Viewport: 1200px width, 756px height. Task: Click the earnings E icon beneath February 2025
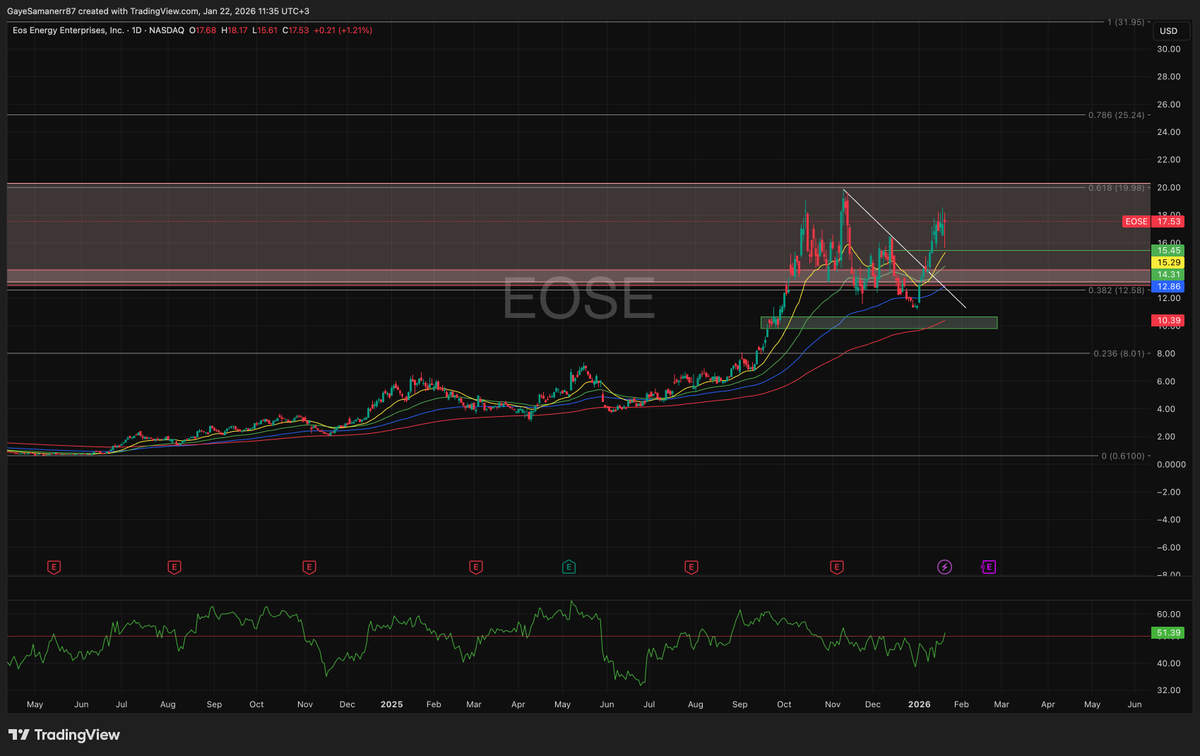tap(476, 567)
